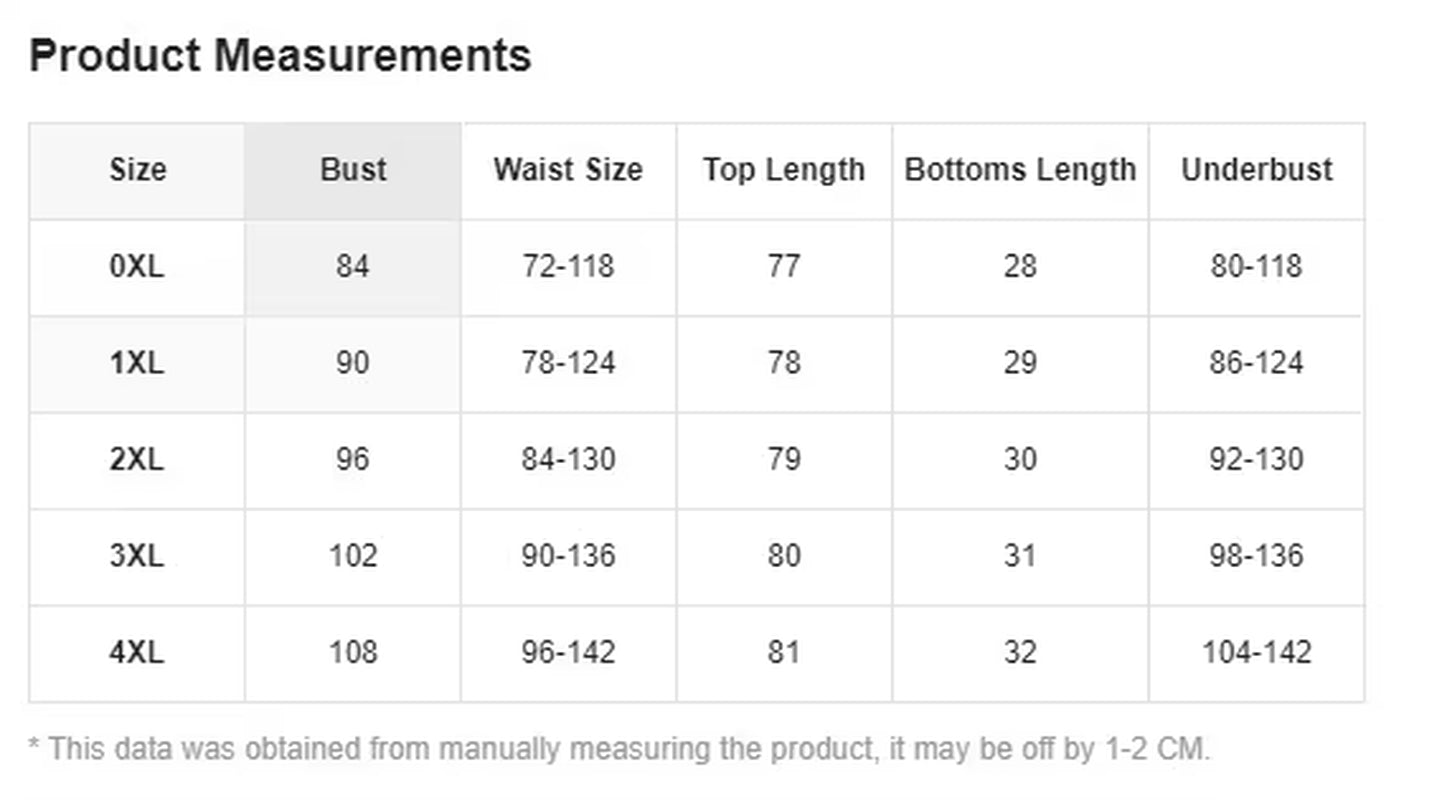Select the 3XL size row label
This screenshot has width=1442, height=800.
coord(137,556)
